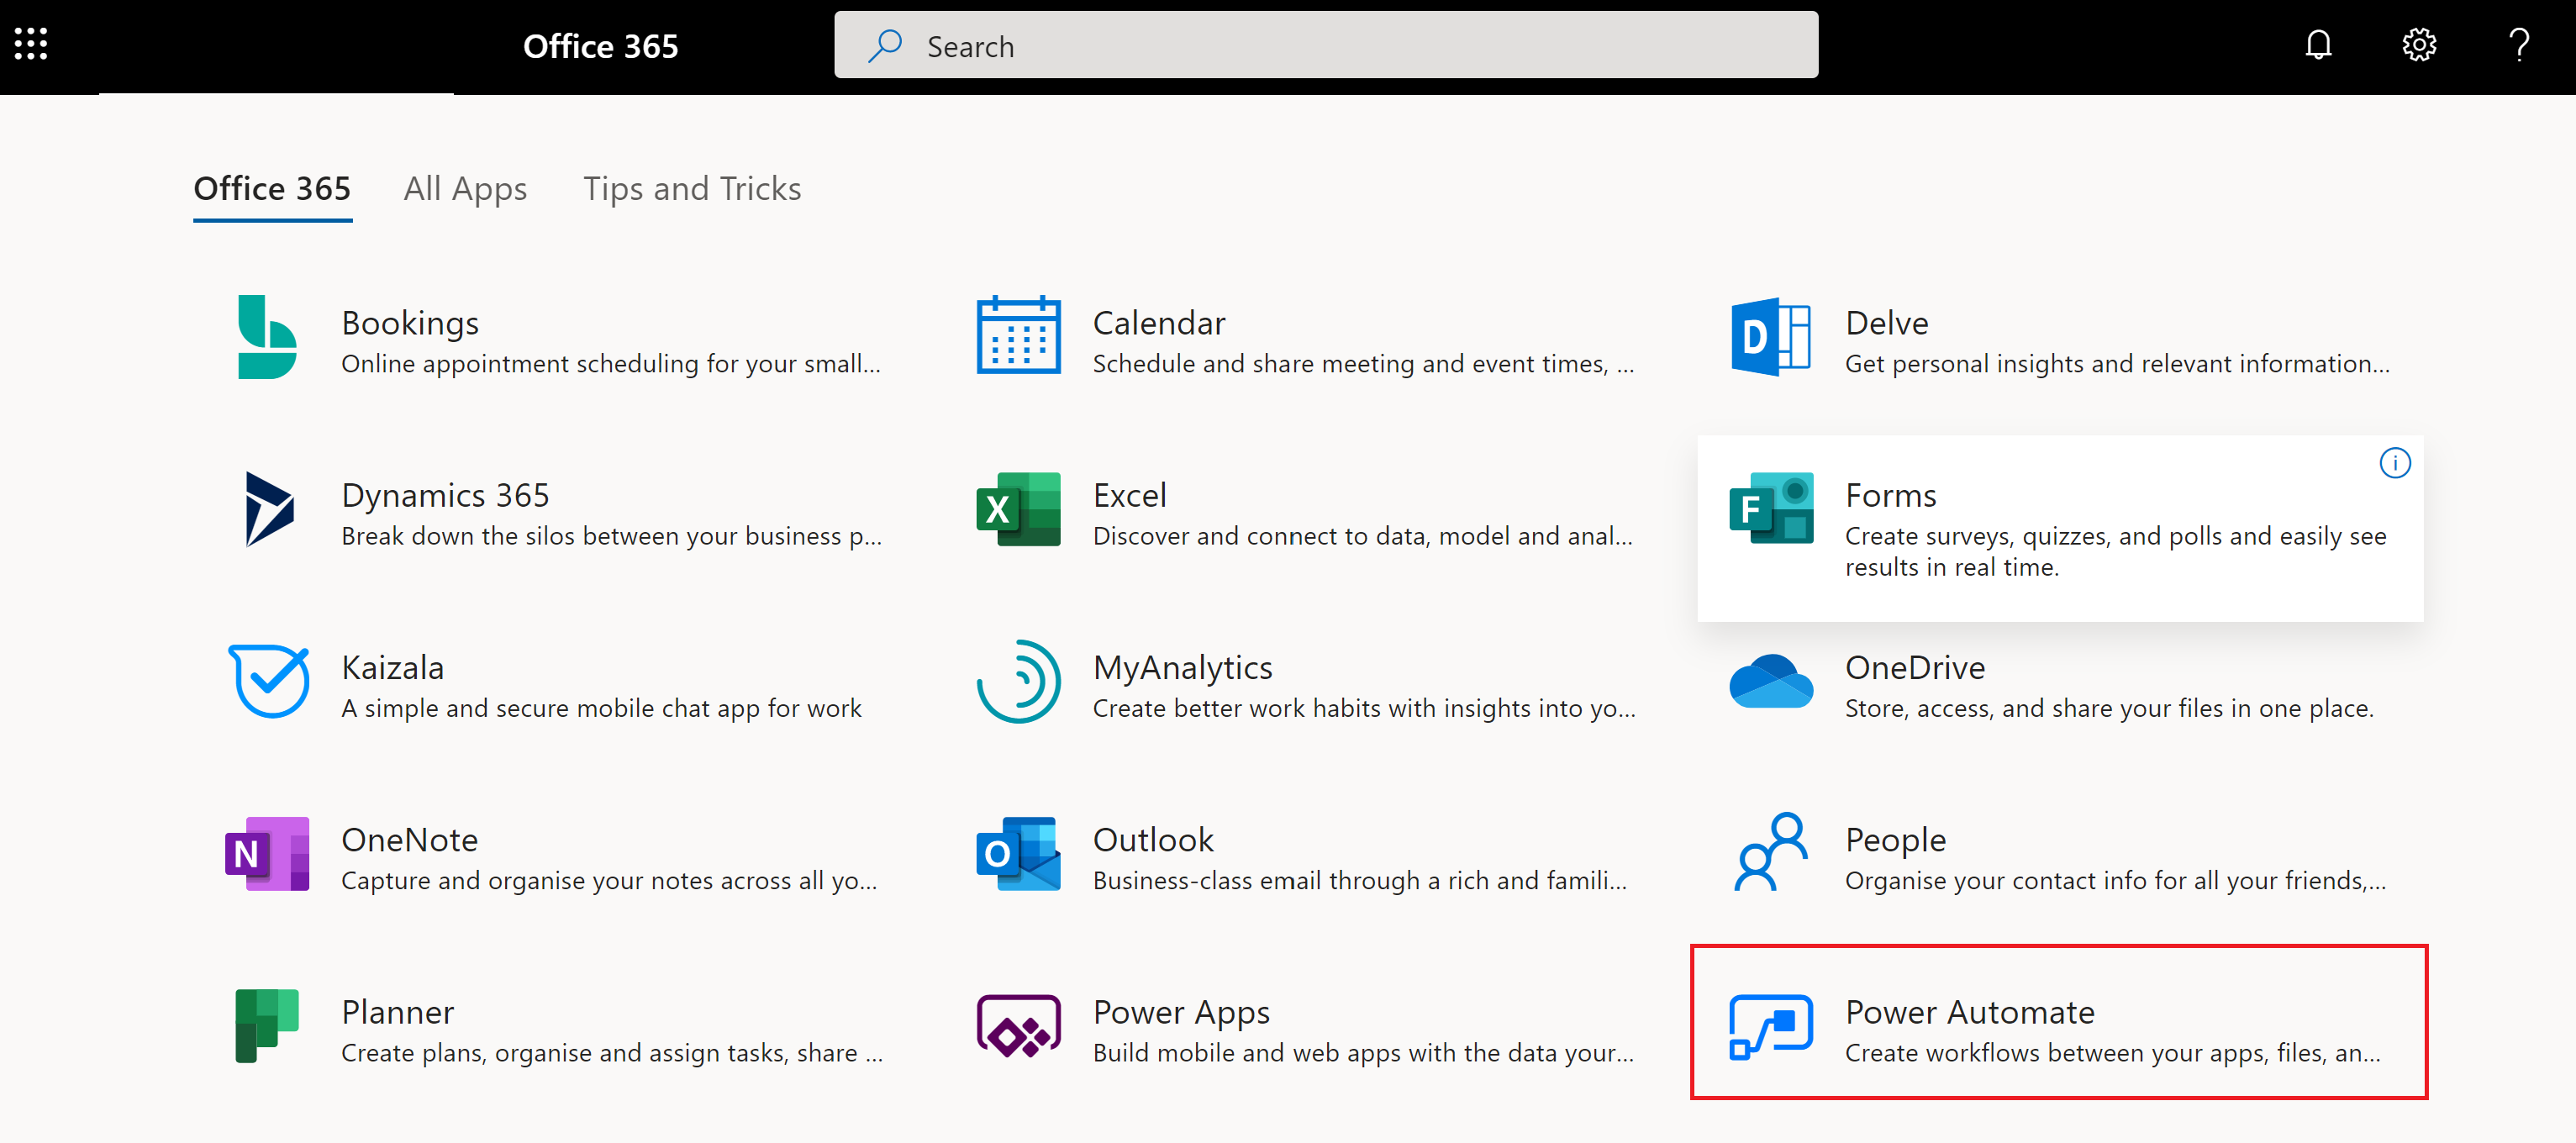Click the Delve app icon
This screenshot has height=1143, width=2576.
tap(1770, 337)
